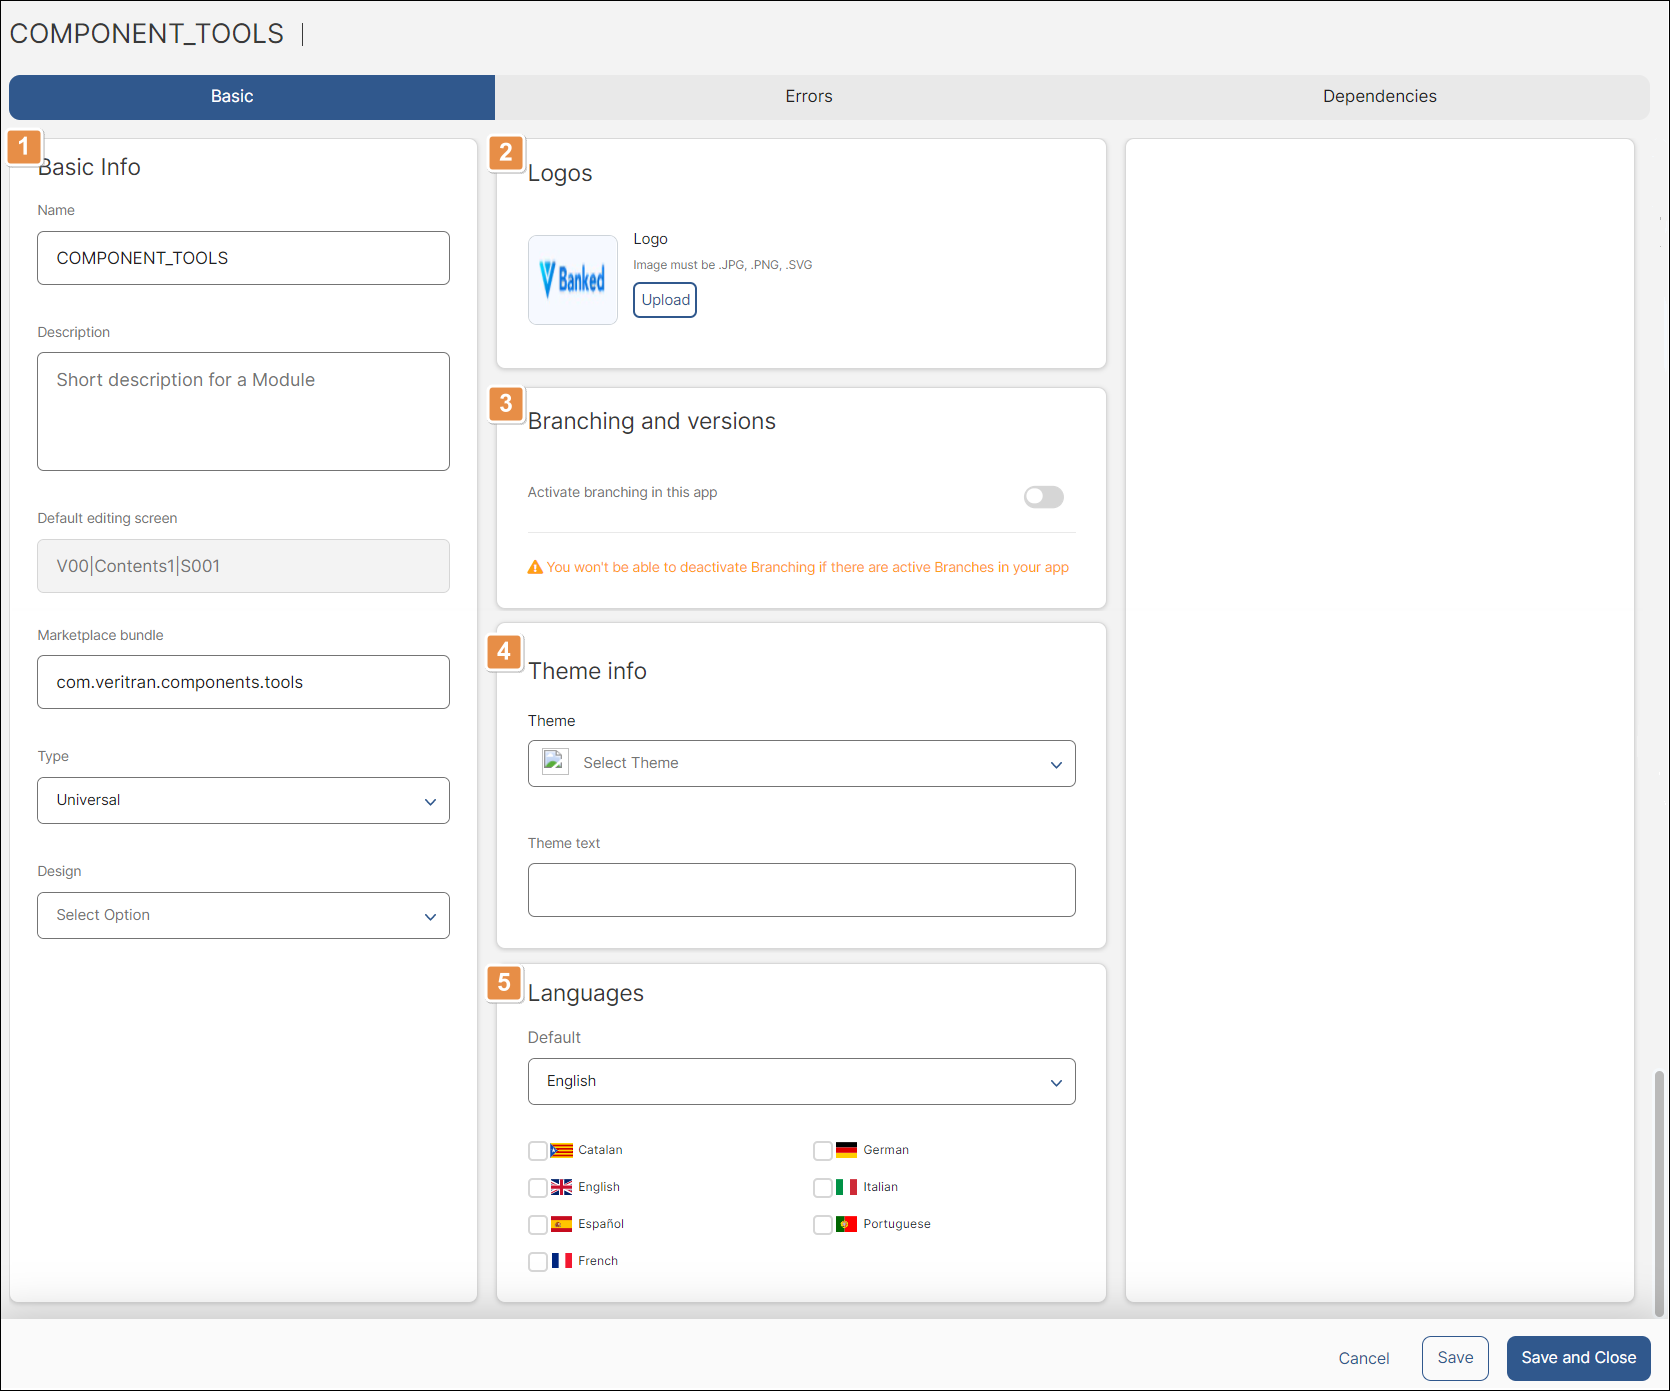Click the Theme text input field
The height and width of the screenshot is (1391, 1670).
point(801,890)
